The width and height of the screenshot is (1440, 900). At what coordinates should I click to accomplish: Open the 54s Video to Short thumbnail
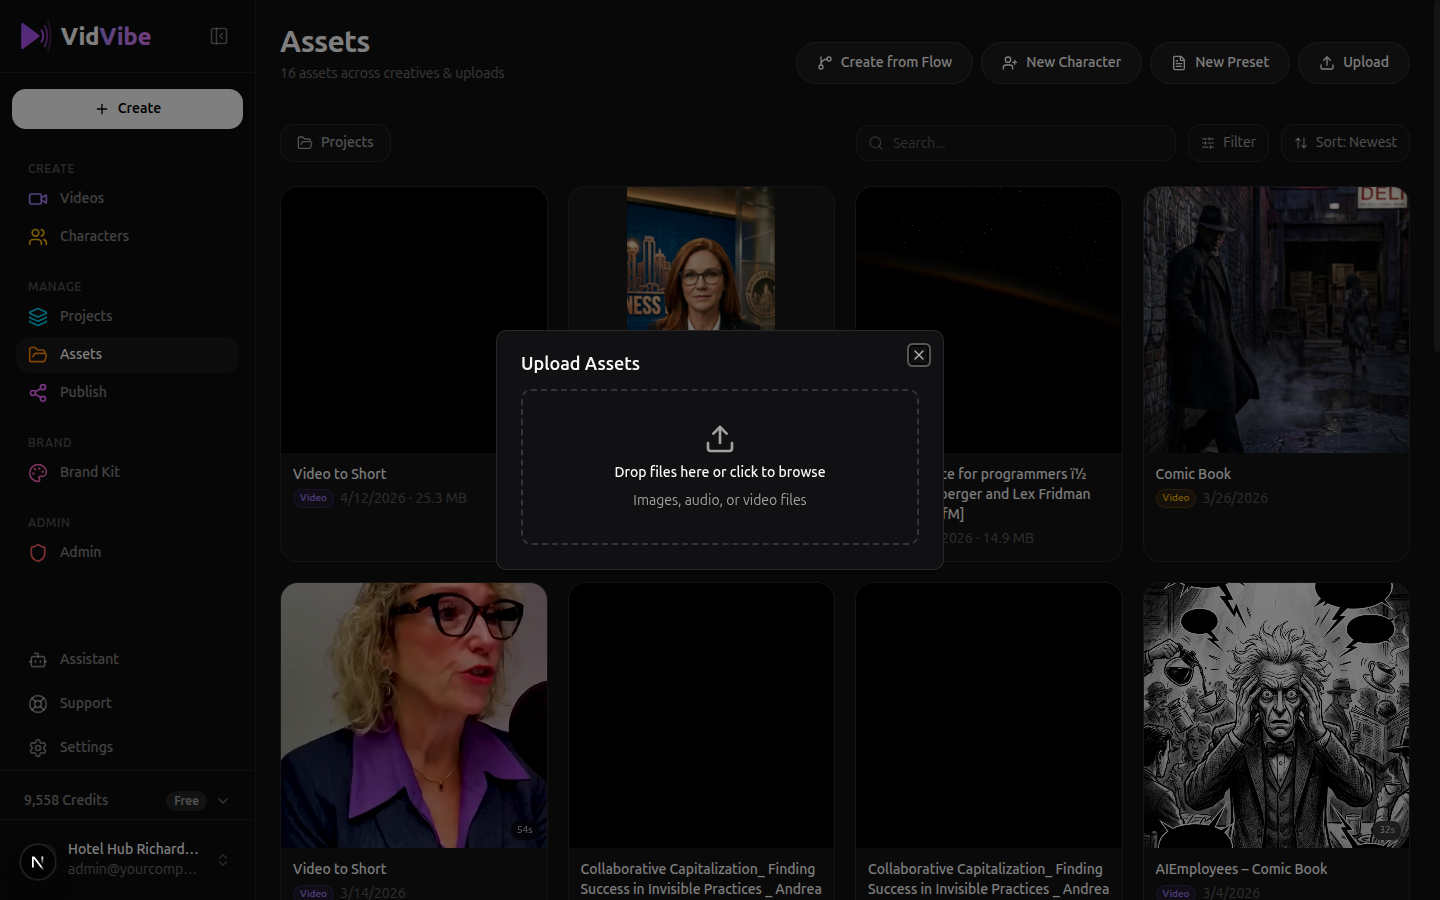pos(414,715)
